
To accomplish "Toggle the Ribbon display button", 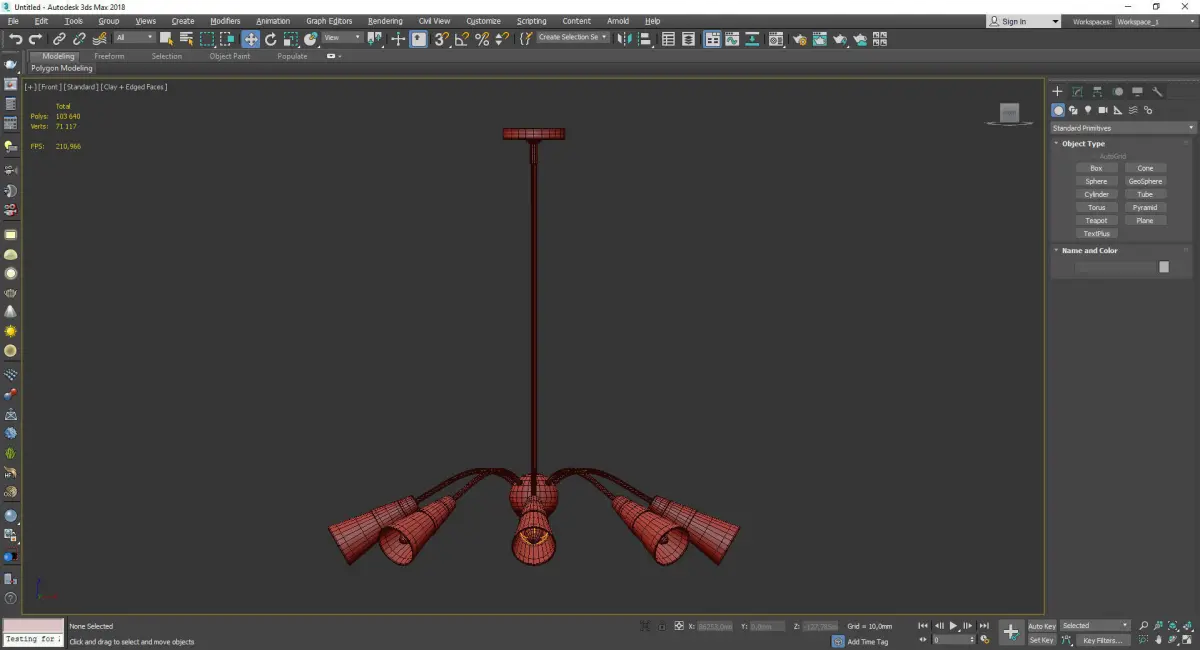I will (x=713, y=39).
